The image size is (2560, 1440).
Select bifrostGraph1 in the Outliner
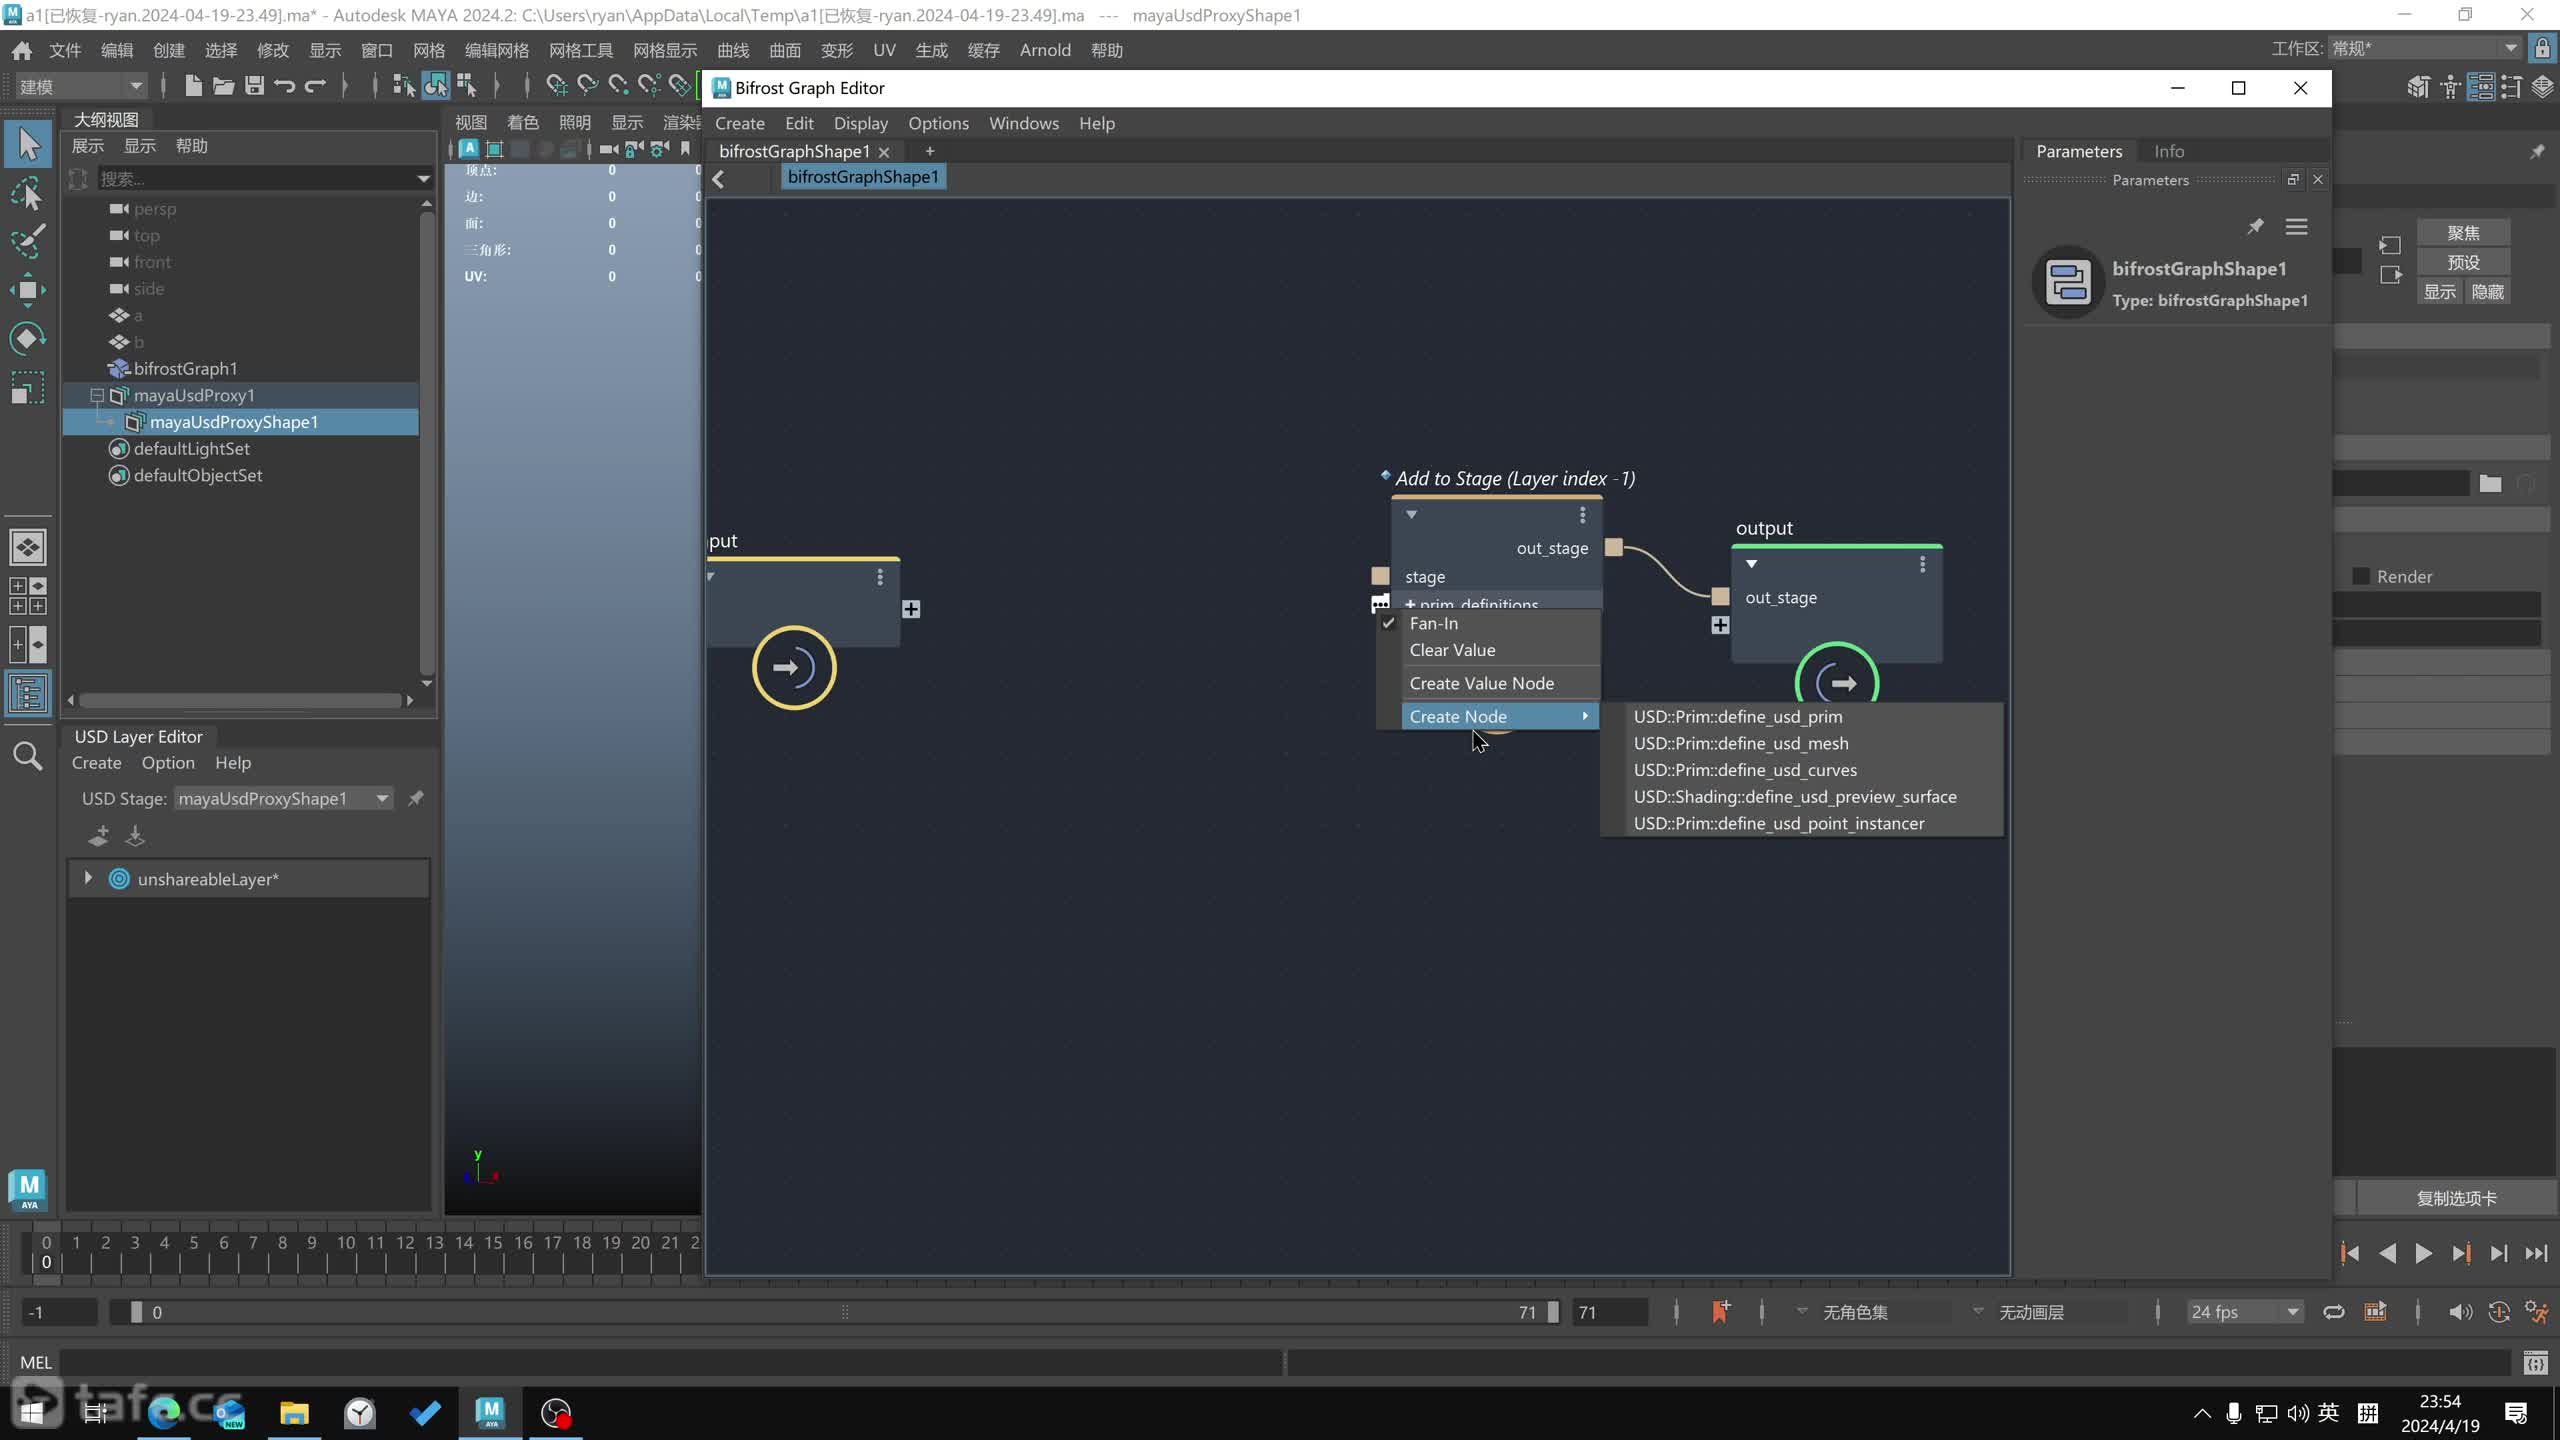coord(184,368)
